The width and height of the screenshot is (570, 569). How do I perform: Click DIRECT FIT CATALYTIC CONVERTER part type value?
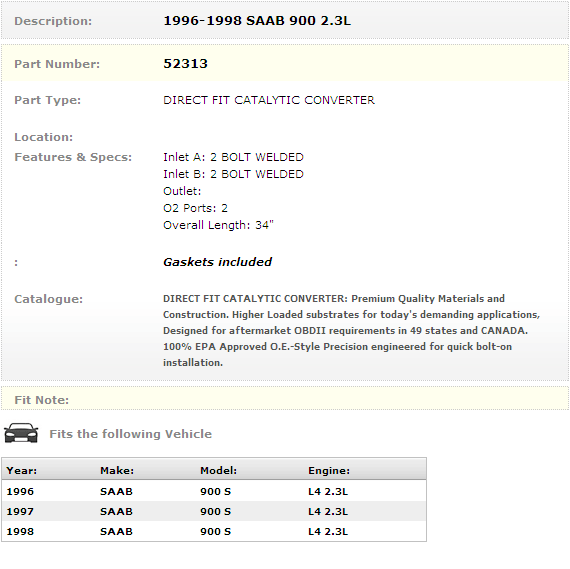pyautogui.click(x=269, y=100)
